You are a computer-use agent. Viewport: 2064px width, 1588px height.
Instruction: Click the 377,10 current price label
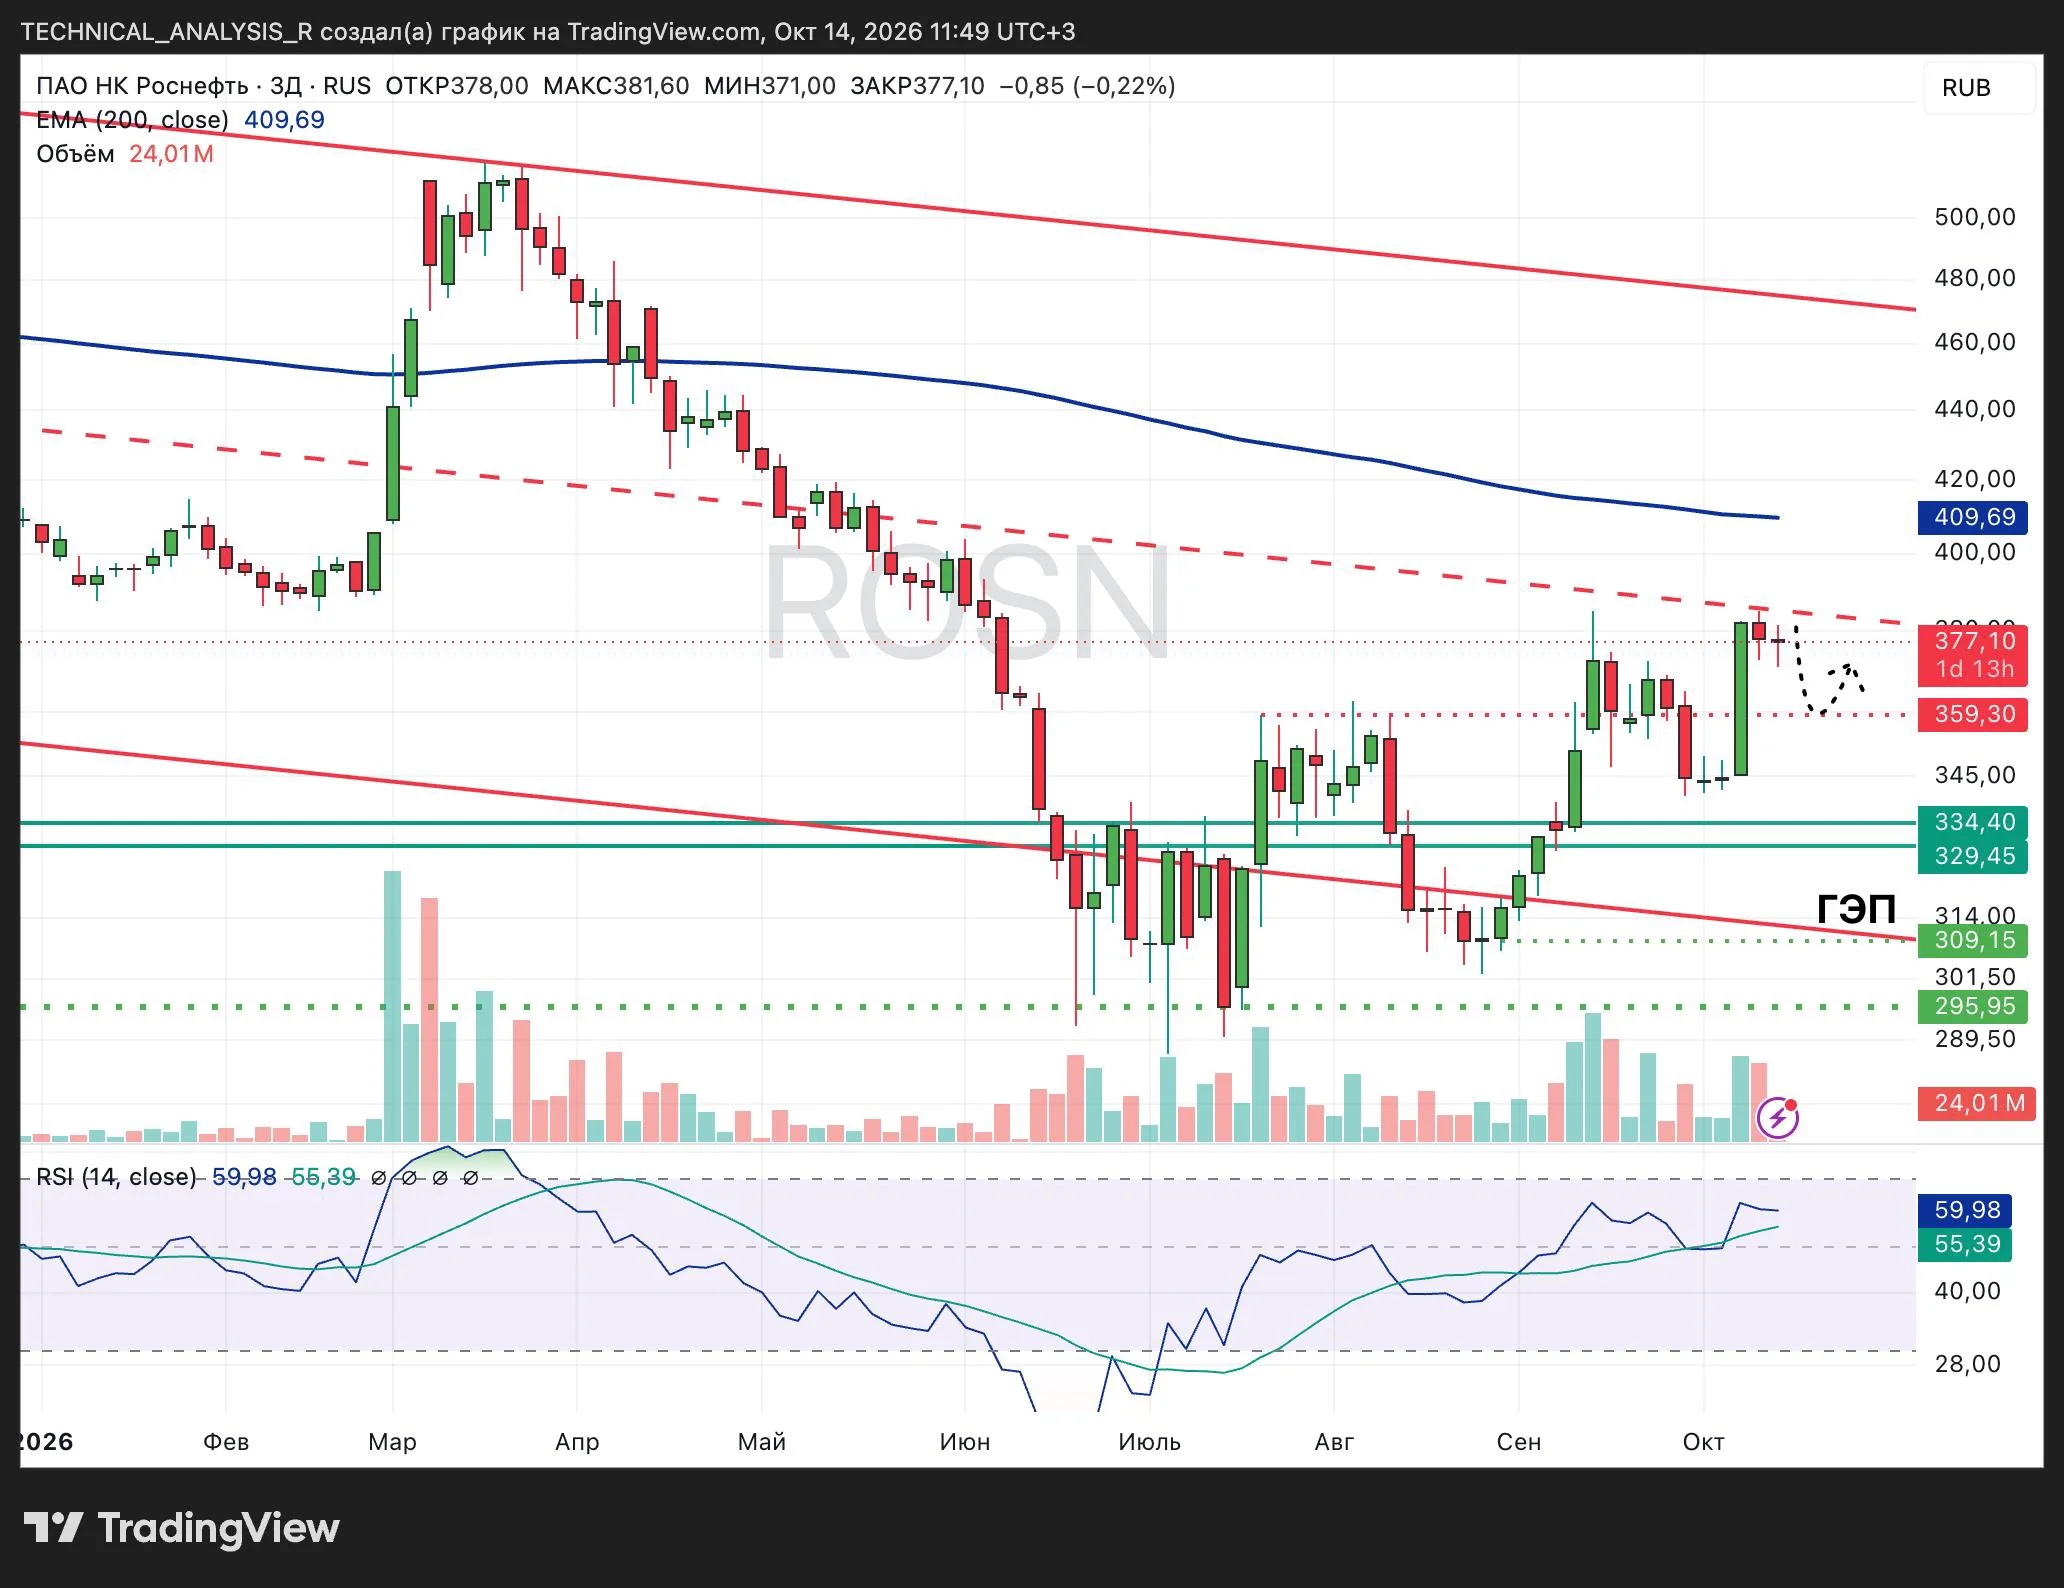point(1973,641)
